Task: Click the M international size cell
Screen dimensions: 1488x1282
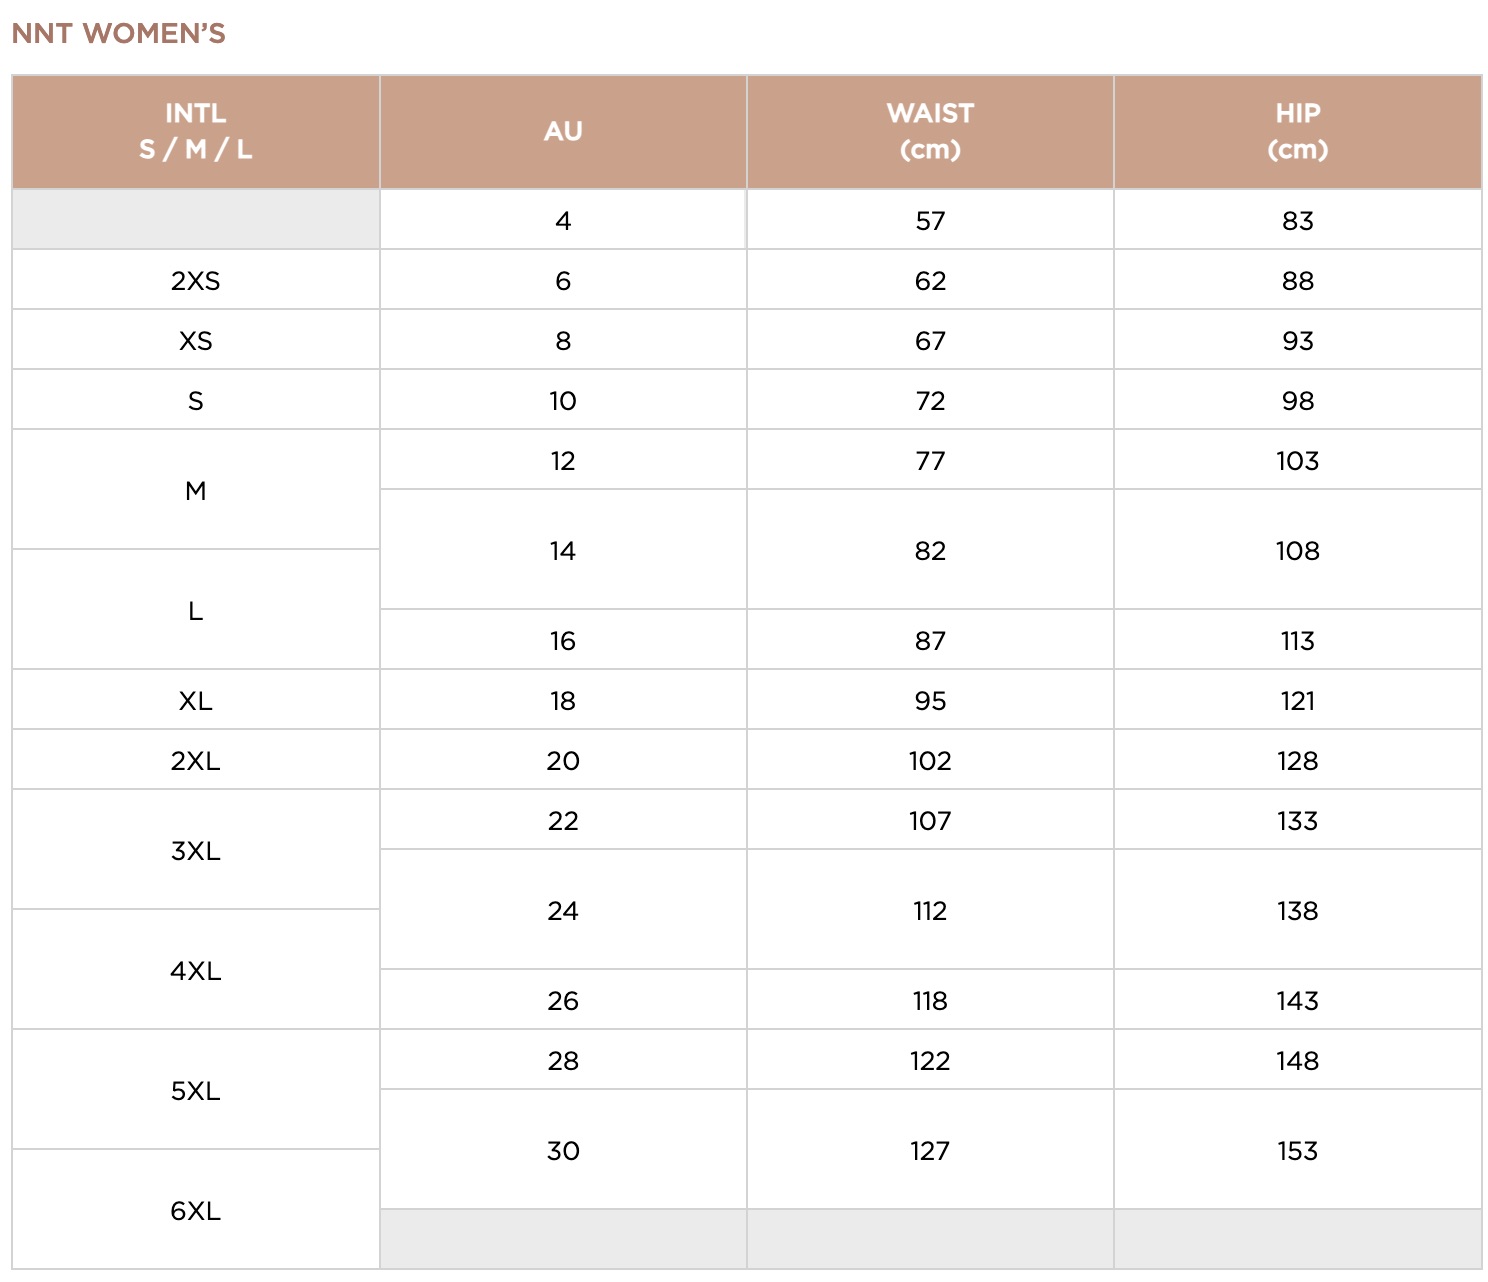Action: [x=196, y=490]
